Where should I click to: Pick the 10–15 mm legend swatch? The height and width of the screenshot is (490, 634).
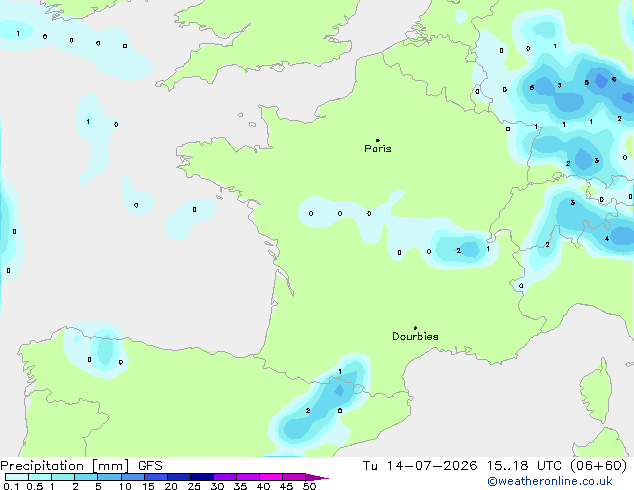coord(132,477)
